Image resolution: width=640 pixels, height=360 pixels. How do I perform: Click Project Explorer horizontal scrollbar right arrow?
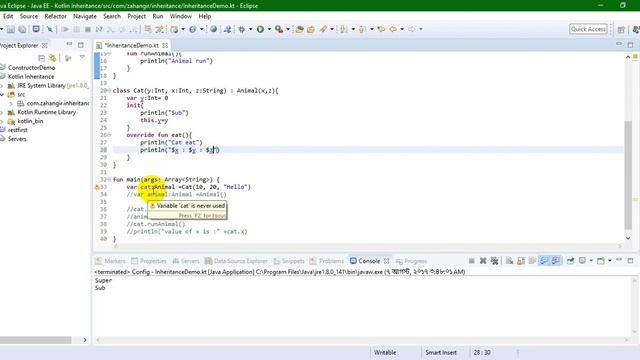click(x=84, y=340)
